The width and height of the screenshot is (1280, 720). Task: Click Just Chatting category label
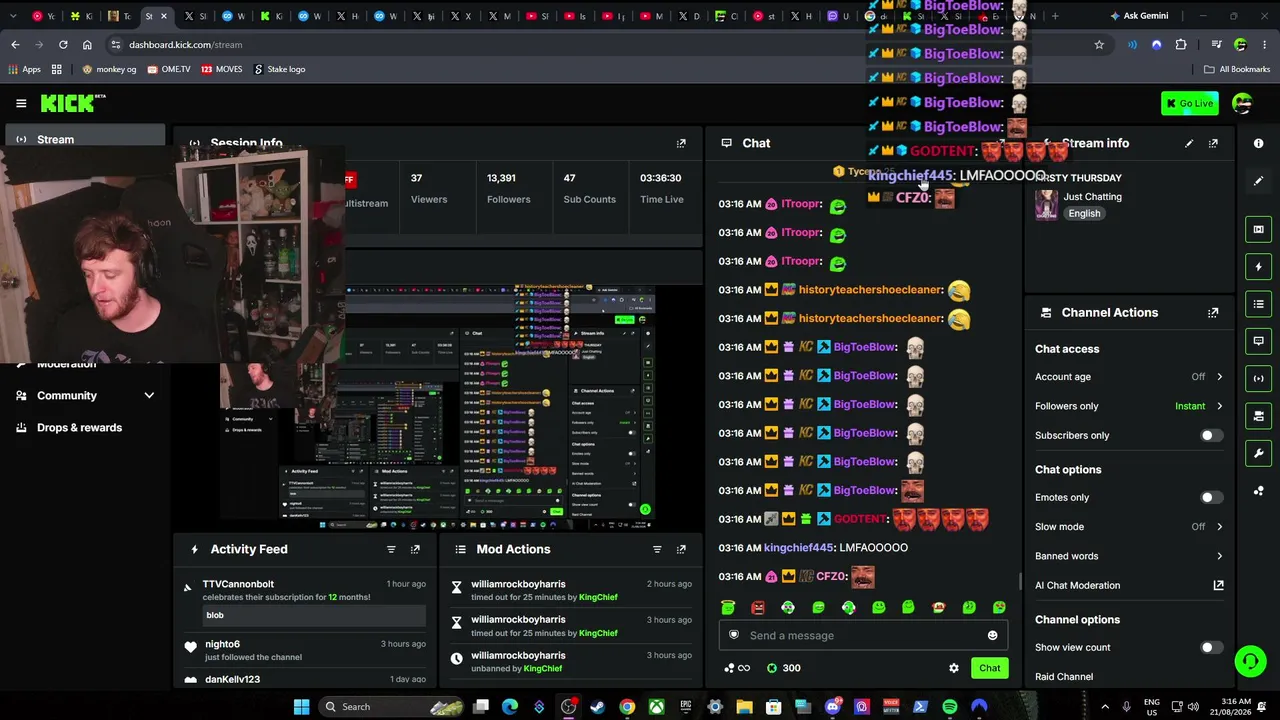point(1092,197)
